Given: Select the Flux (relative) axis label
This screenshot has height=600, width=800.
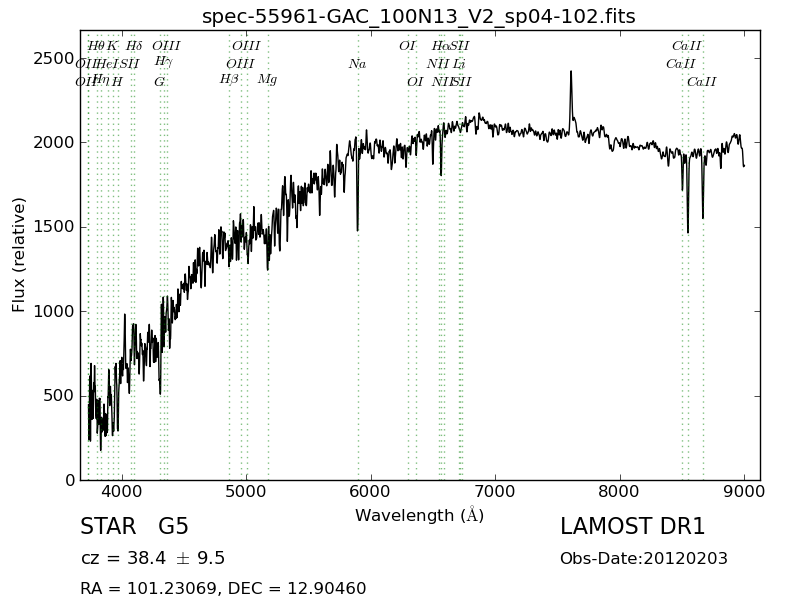Looking at the screenshot, I should 18,255.
